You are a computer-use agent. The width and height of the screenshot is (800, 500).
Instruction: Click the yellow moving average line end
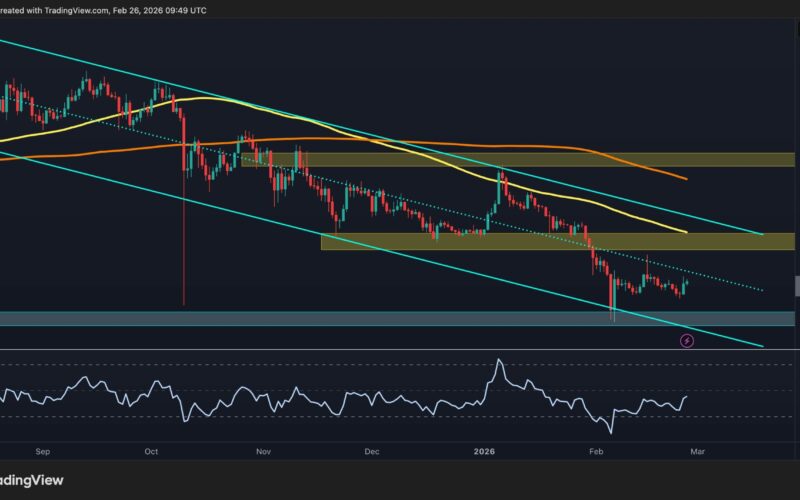click(x=686, y=232)
